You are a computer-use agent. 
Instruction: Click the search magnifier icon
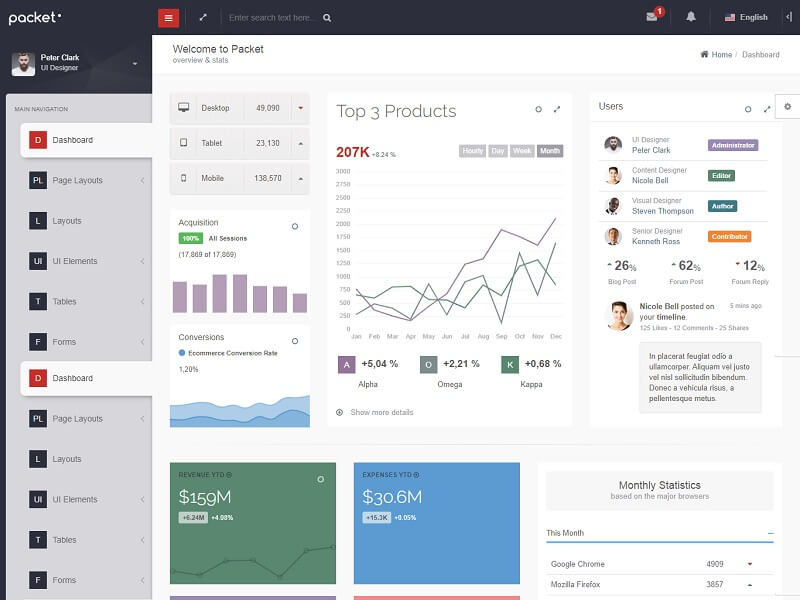tap(327, 18)
